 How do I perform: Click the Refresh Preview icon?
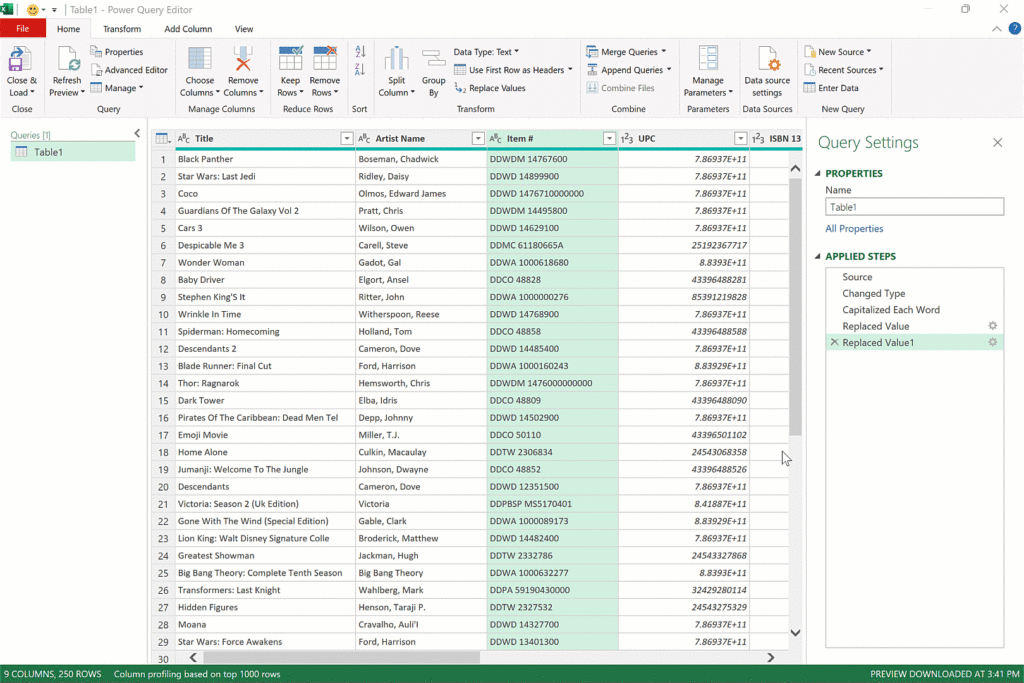click(67, 59)
